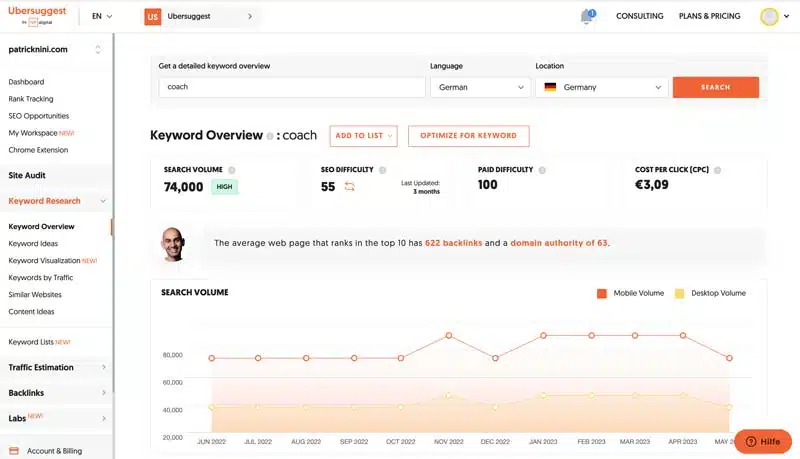
Task: Click the 74,000 search volume value
Action: click(x=183, y=187)
